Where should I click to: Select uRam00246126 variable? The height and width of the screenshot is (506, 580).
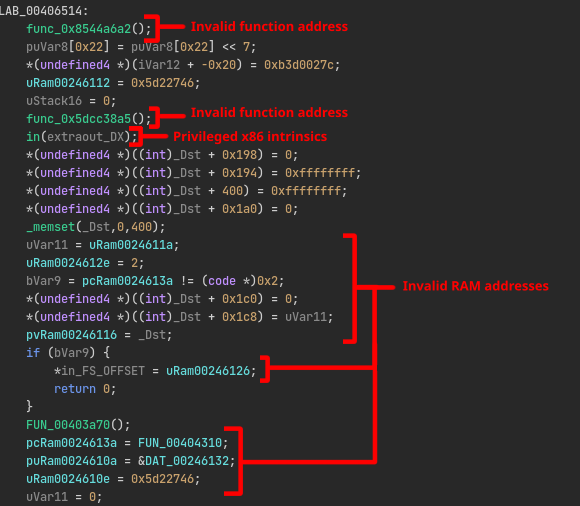click(208, 371)
